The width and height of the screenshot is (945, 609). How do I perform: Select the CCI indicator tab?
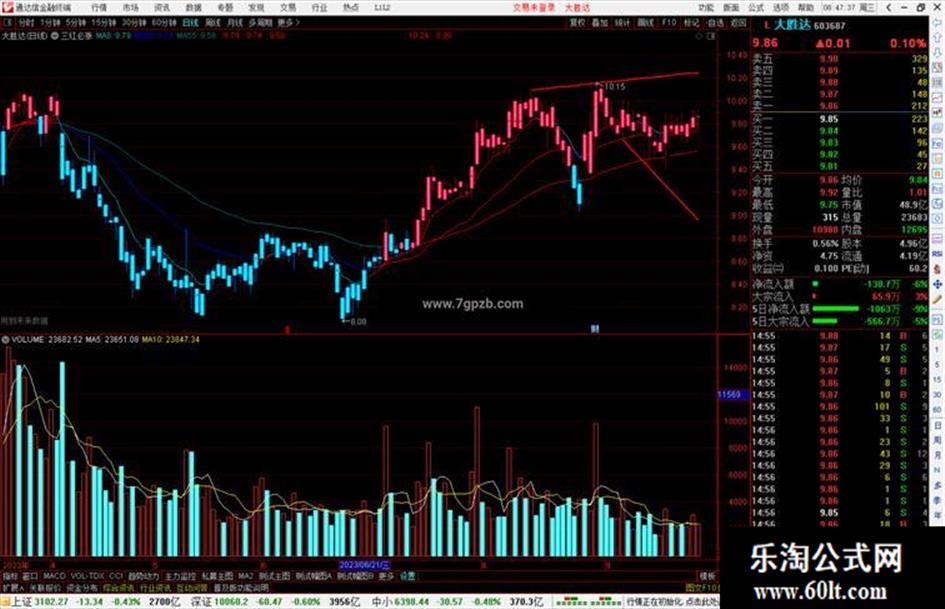click(116, 576)
